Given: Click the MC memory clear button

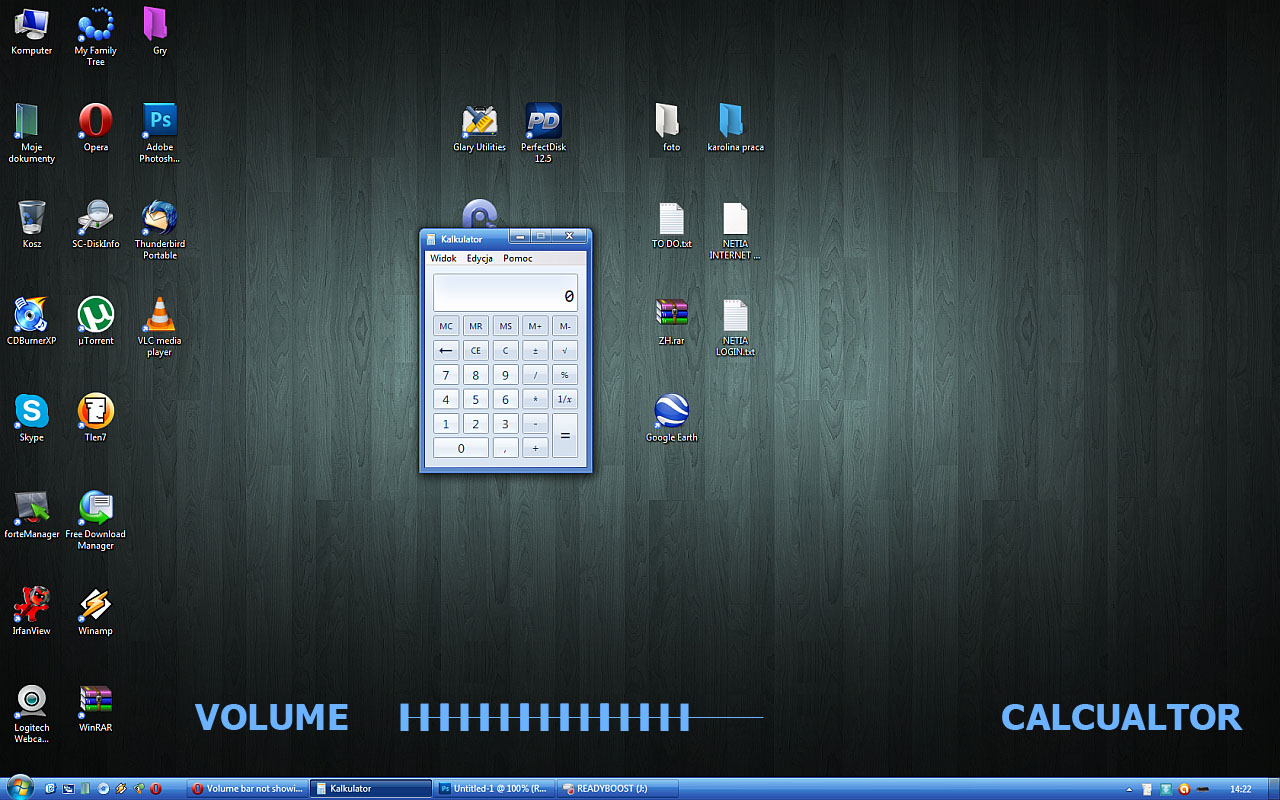Looking at the screenshot, I should (x=446, y=326).
